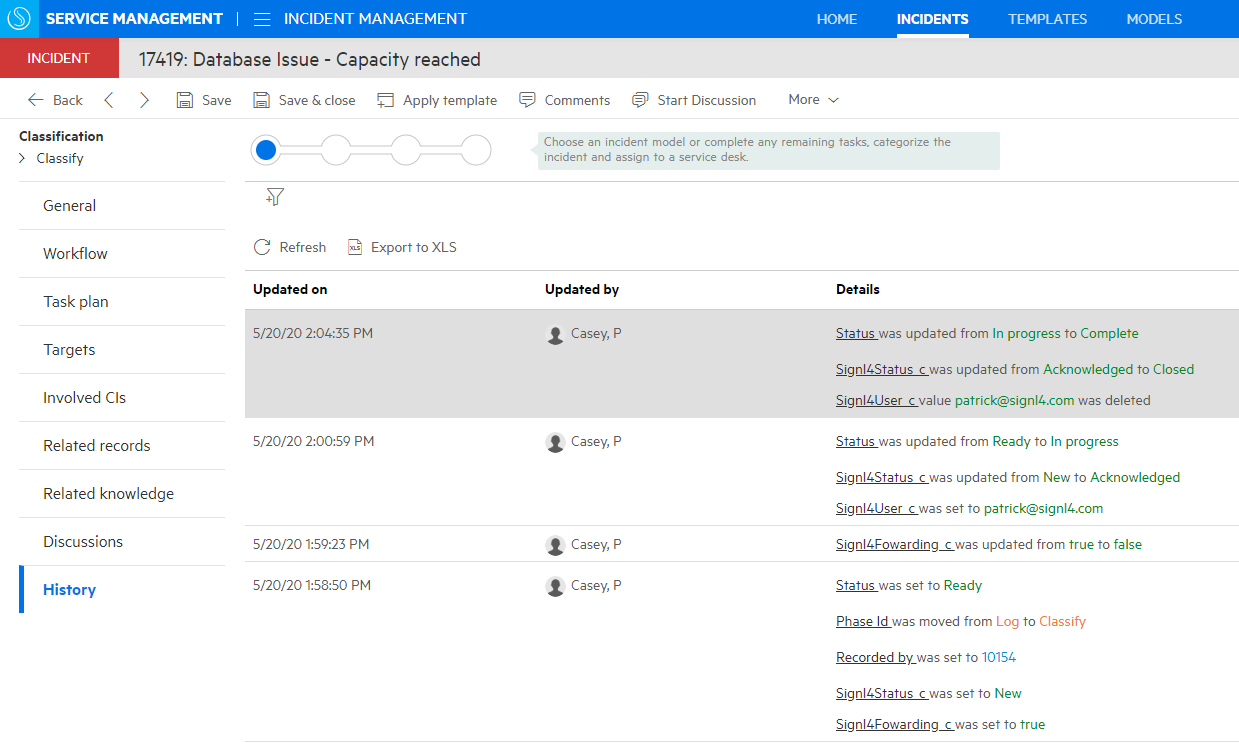
Task: Go to next record arrow
Action: point(145,100)
